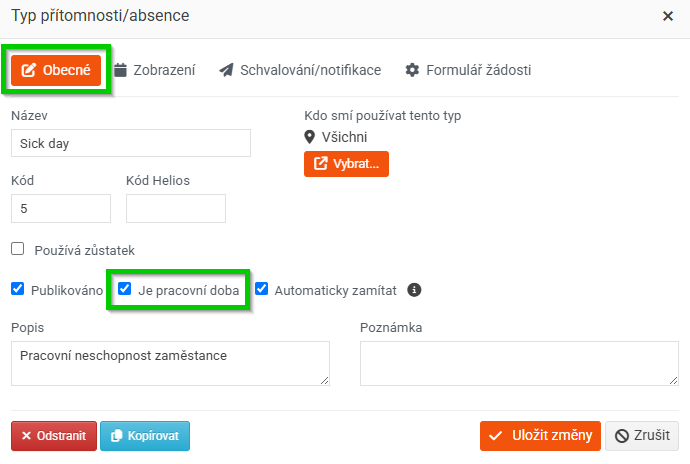Click the Zrušit button
Viewport: 690px width, 464px height.
point(642,436)
